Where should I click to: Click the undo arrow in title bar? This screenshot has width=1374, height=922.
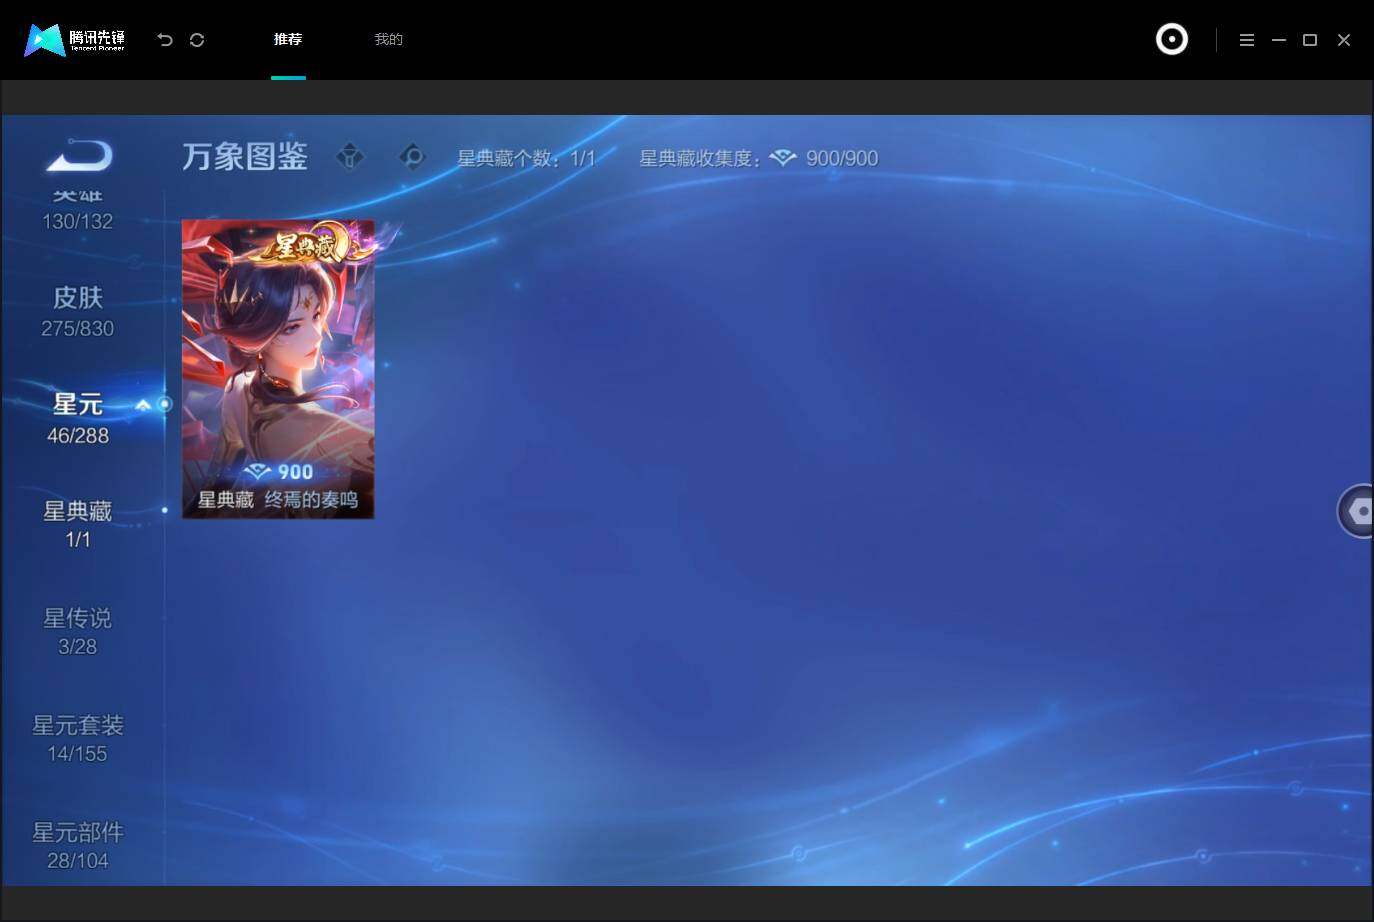(x=165, y=40)
